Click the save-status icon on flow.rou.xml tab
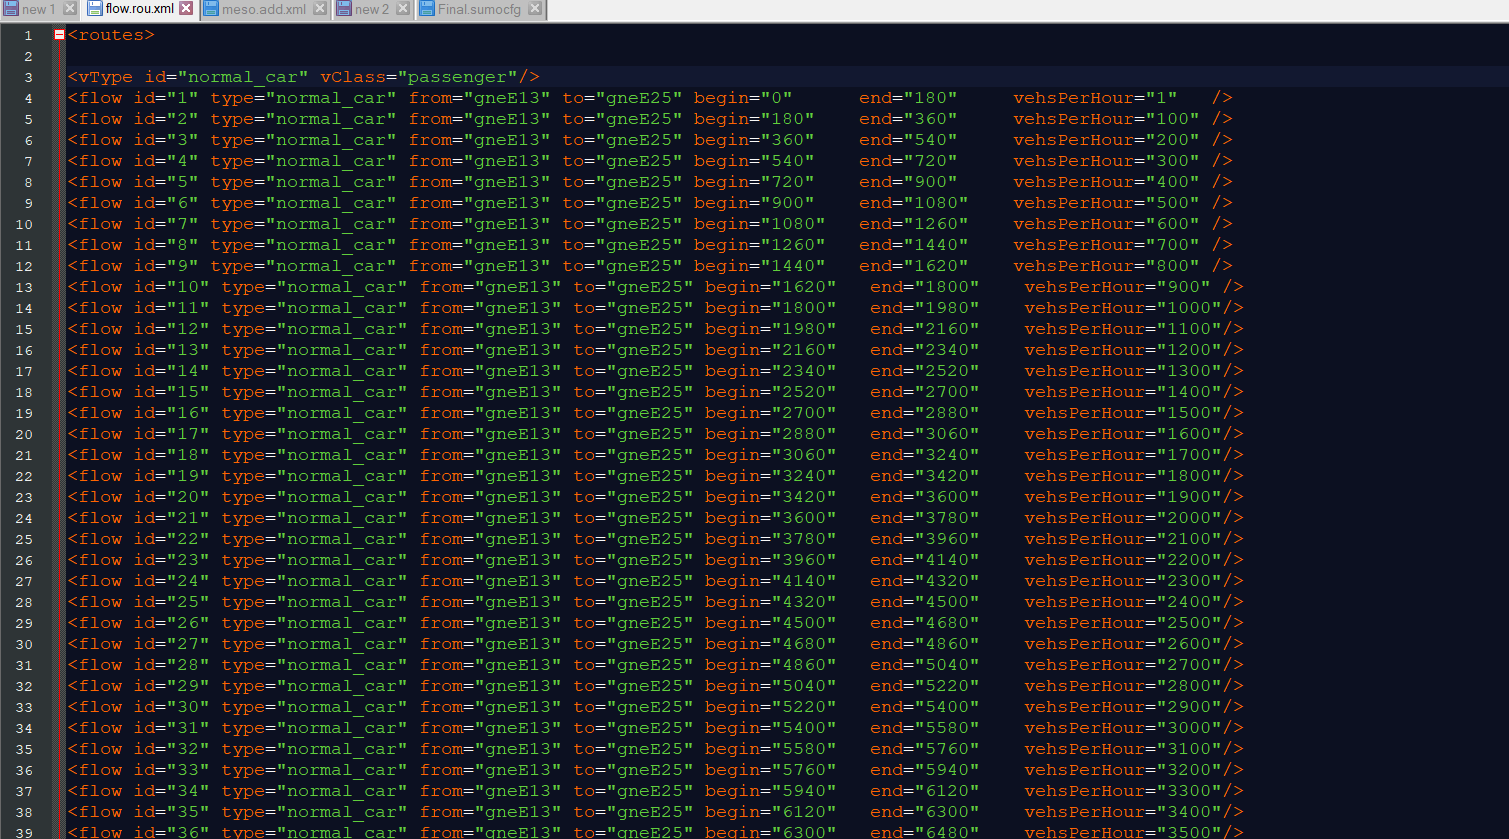Image resolution: width=1509 pixels, height=839 pixels. (94, 9)
